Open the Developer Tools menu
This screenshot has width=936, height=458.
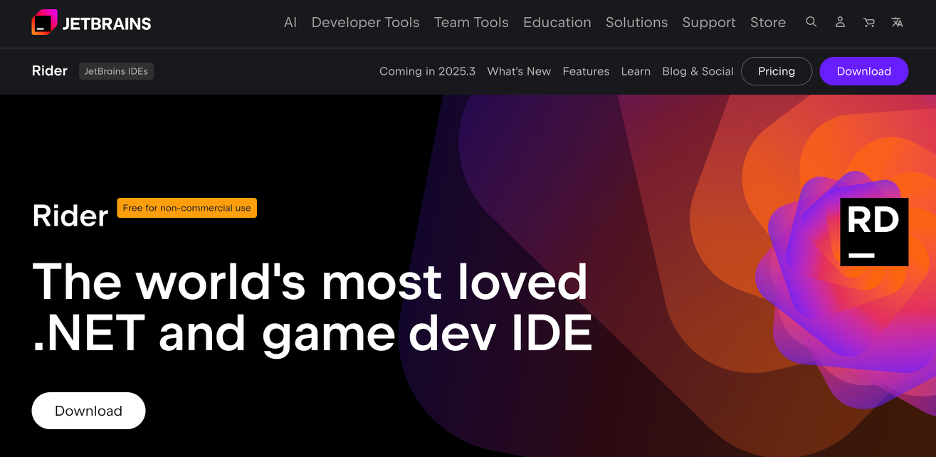coord(365,23)
